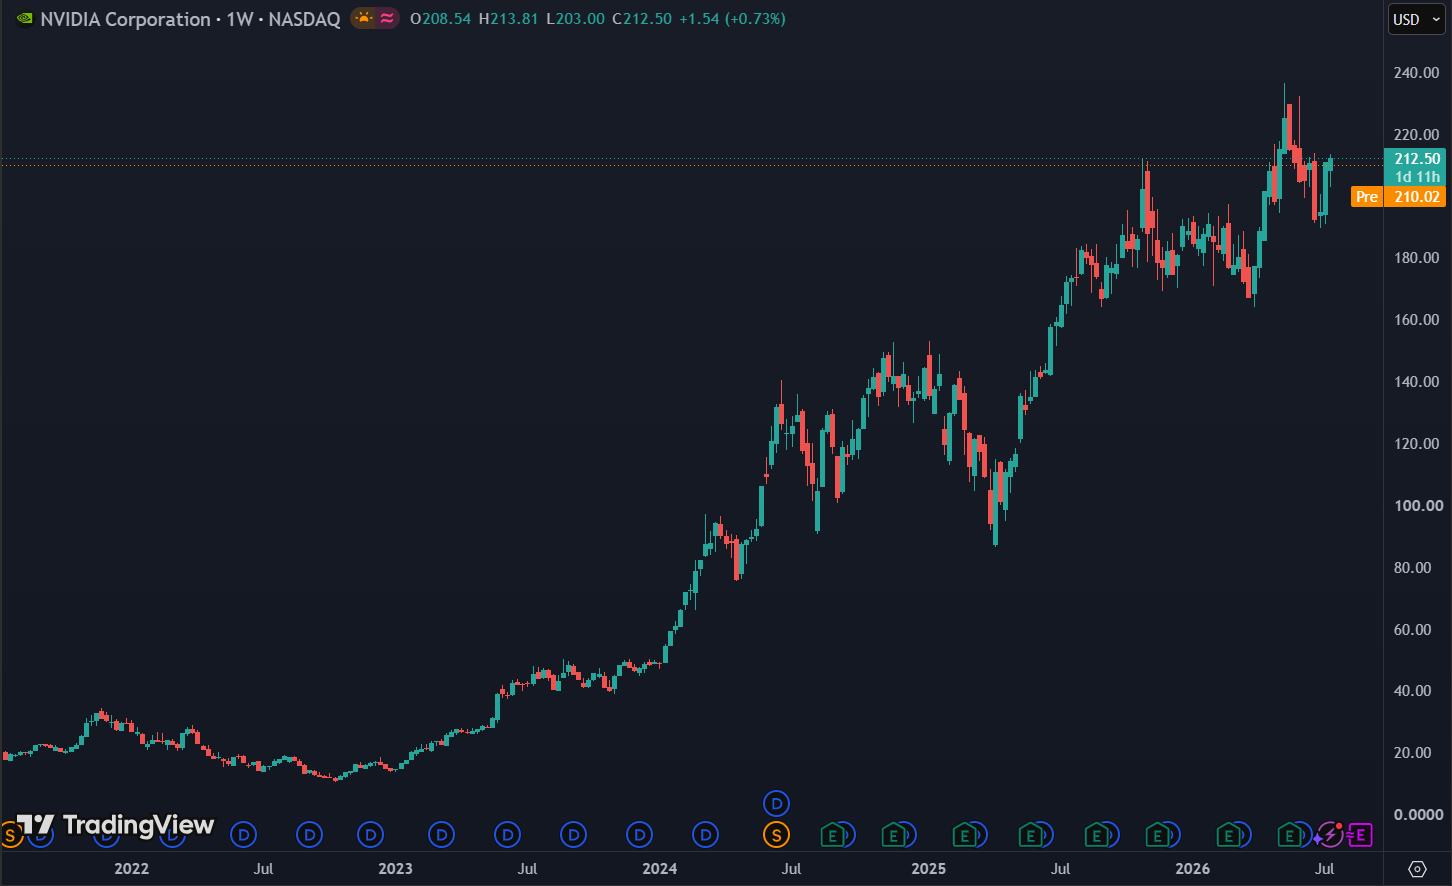Click the 2025 year label on time axis
Image resolution: width=1452 pixels, height=886 pixels.
(929, 869)
